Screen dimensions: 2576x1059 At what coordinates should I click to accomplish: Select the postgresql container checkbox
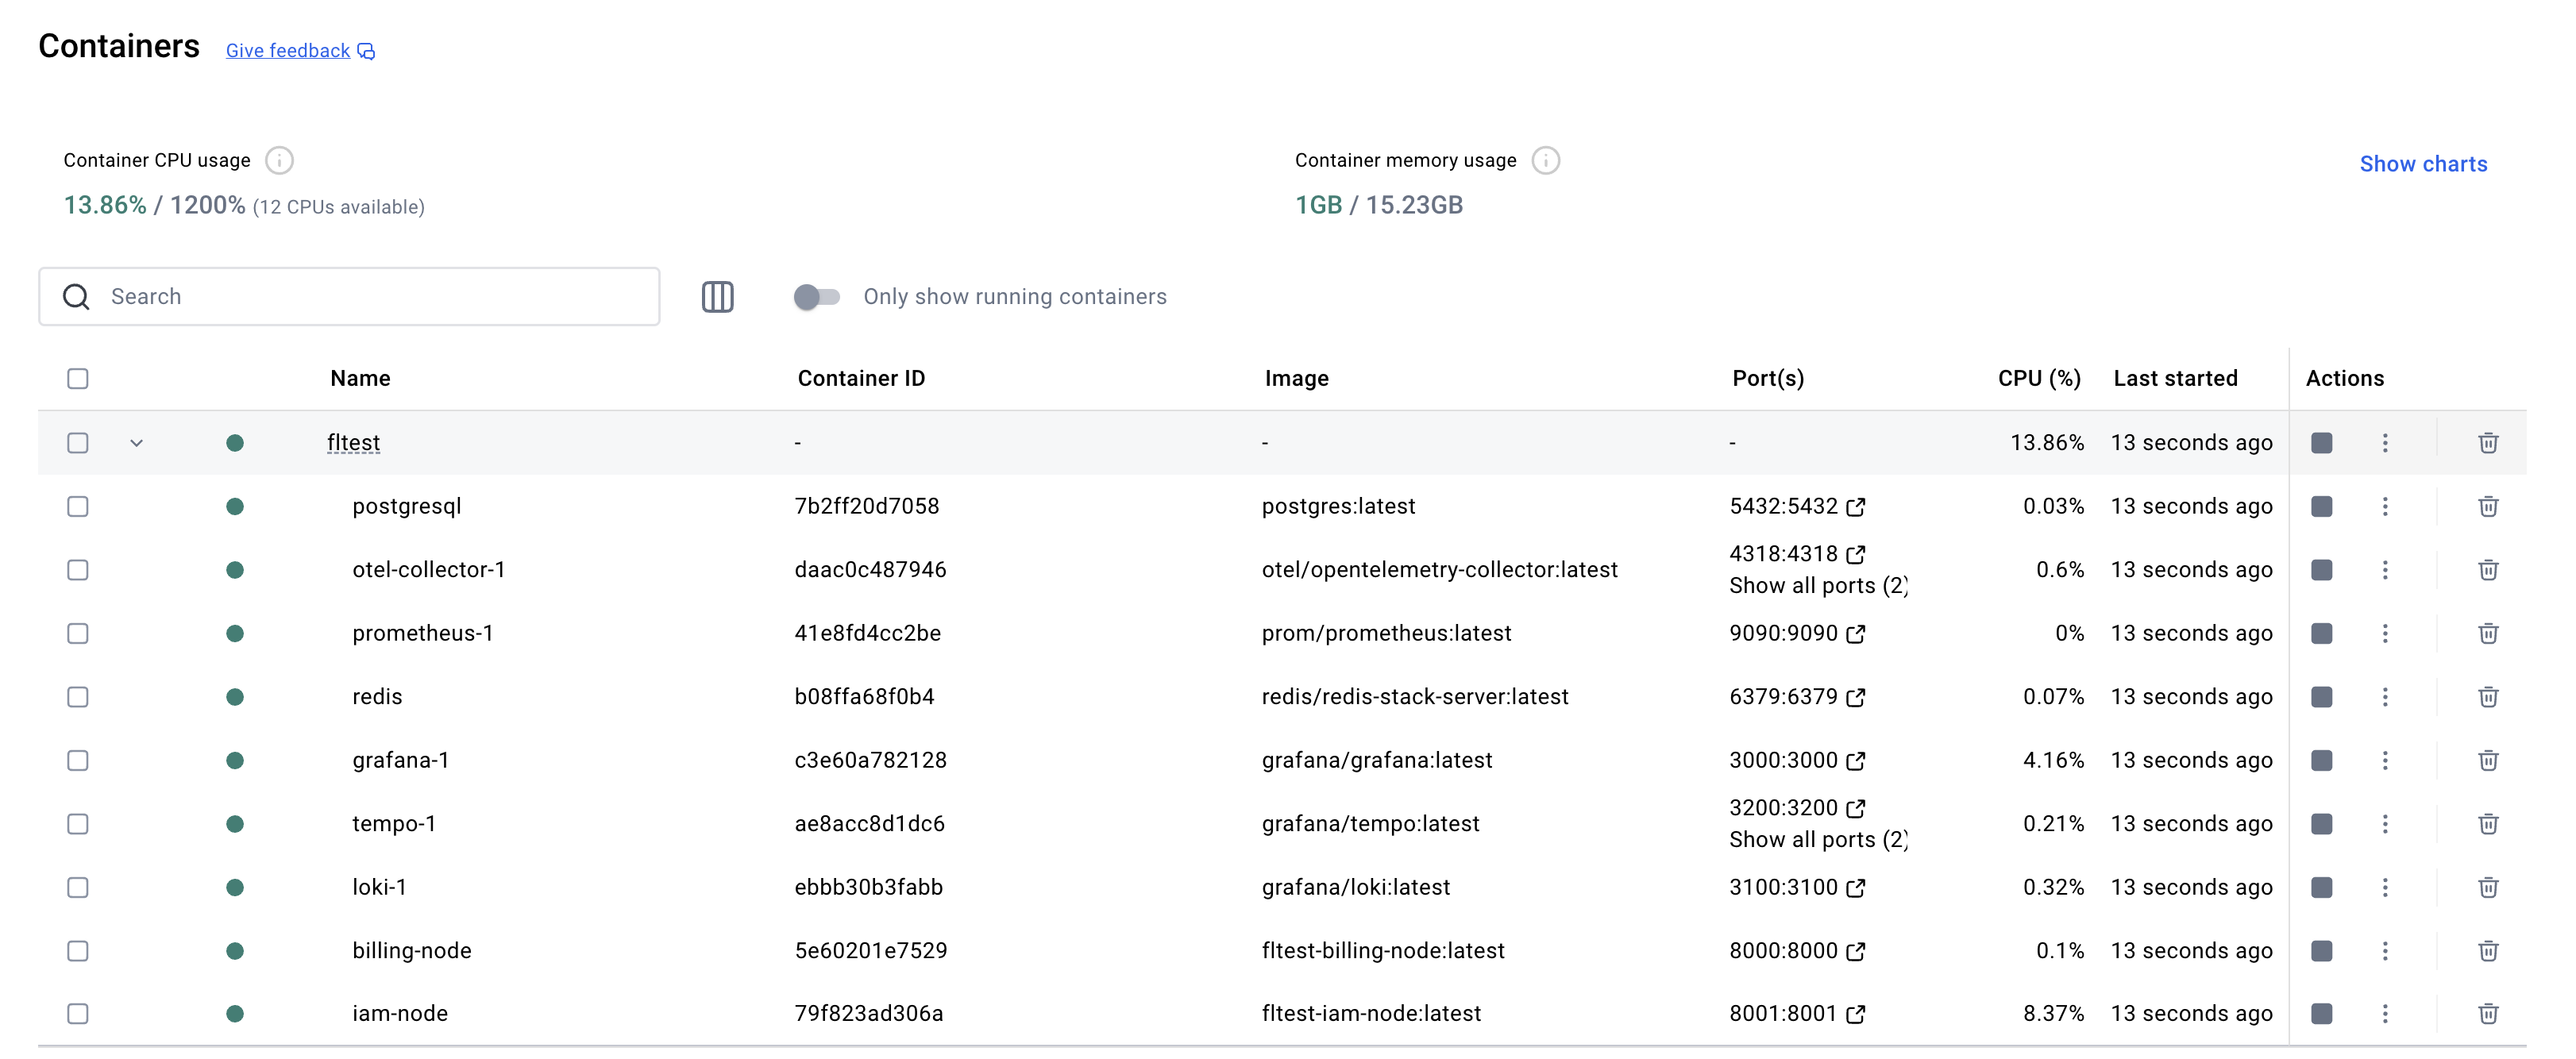pyautogui.click(x=78, y=506)
